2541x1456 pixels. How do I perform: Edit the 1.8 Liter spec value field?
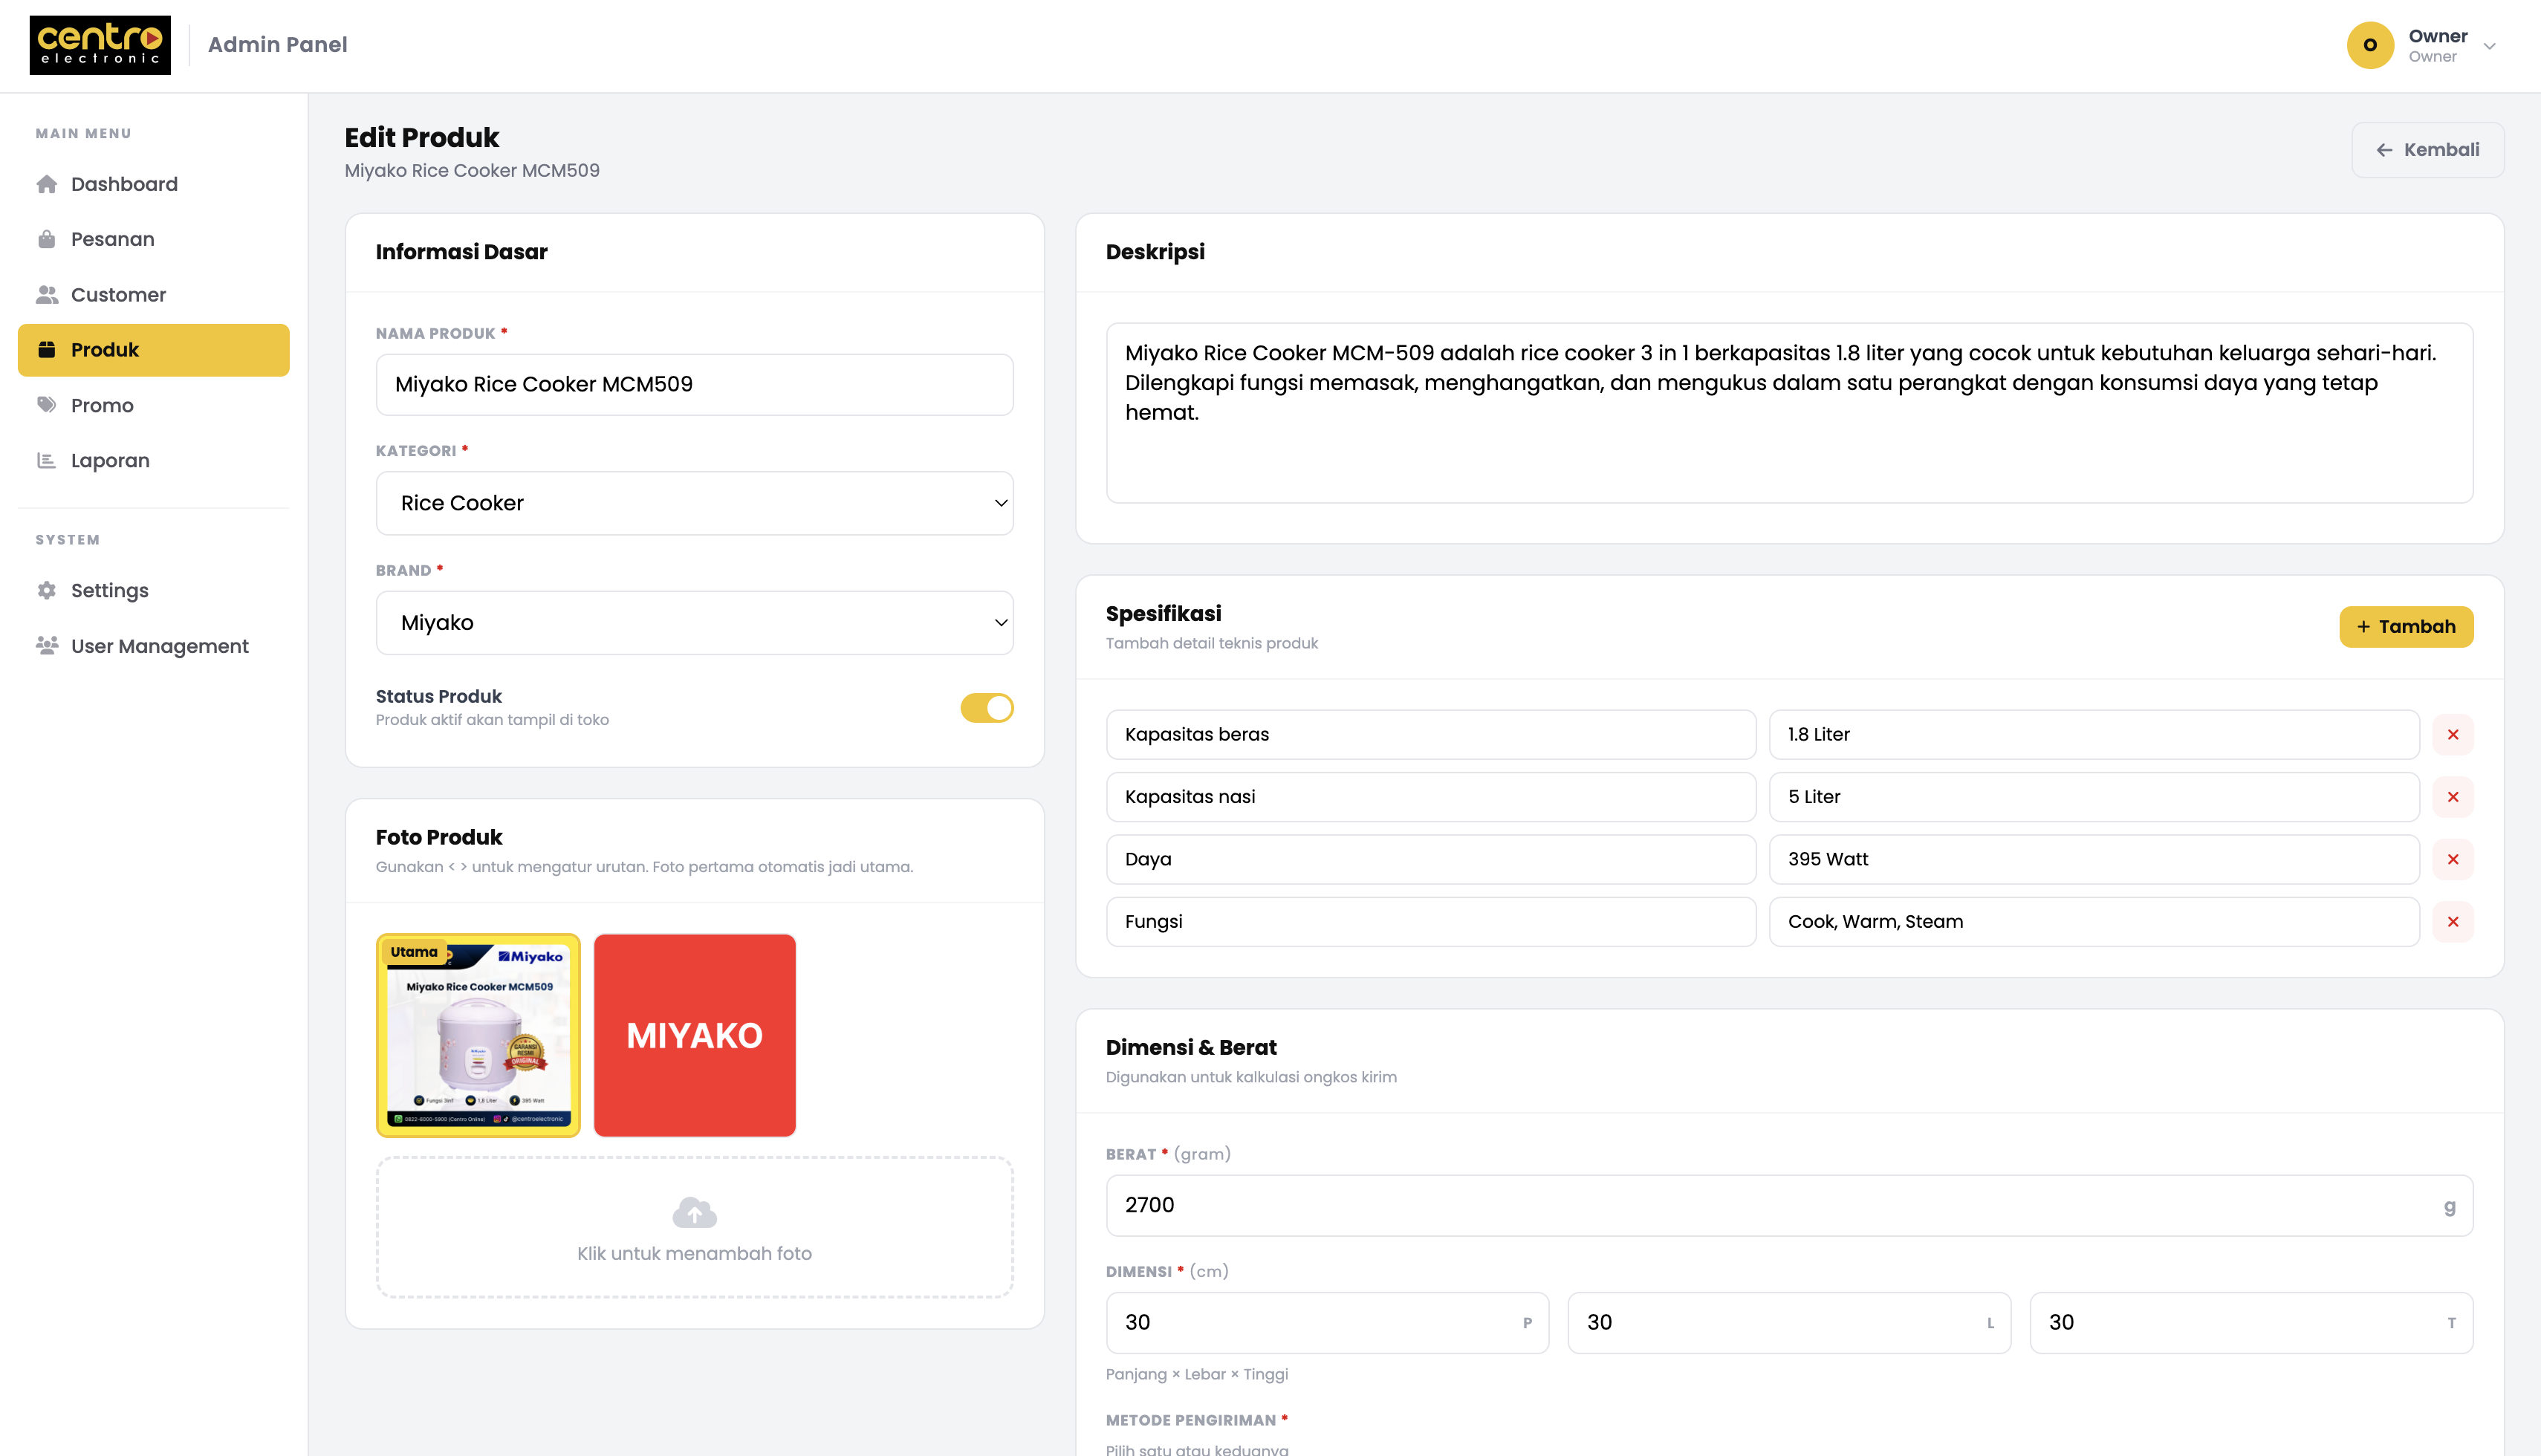tap(2094, 735)
